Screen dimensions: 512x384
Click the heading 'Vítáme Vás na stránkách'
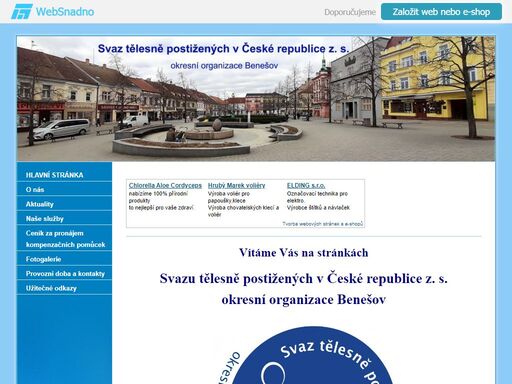click(x=304, y=253)
